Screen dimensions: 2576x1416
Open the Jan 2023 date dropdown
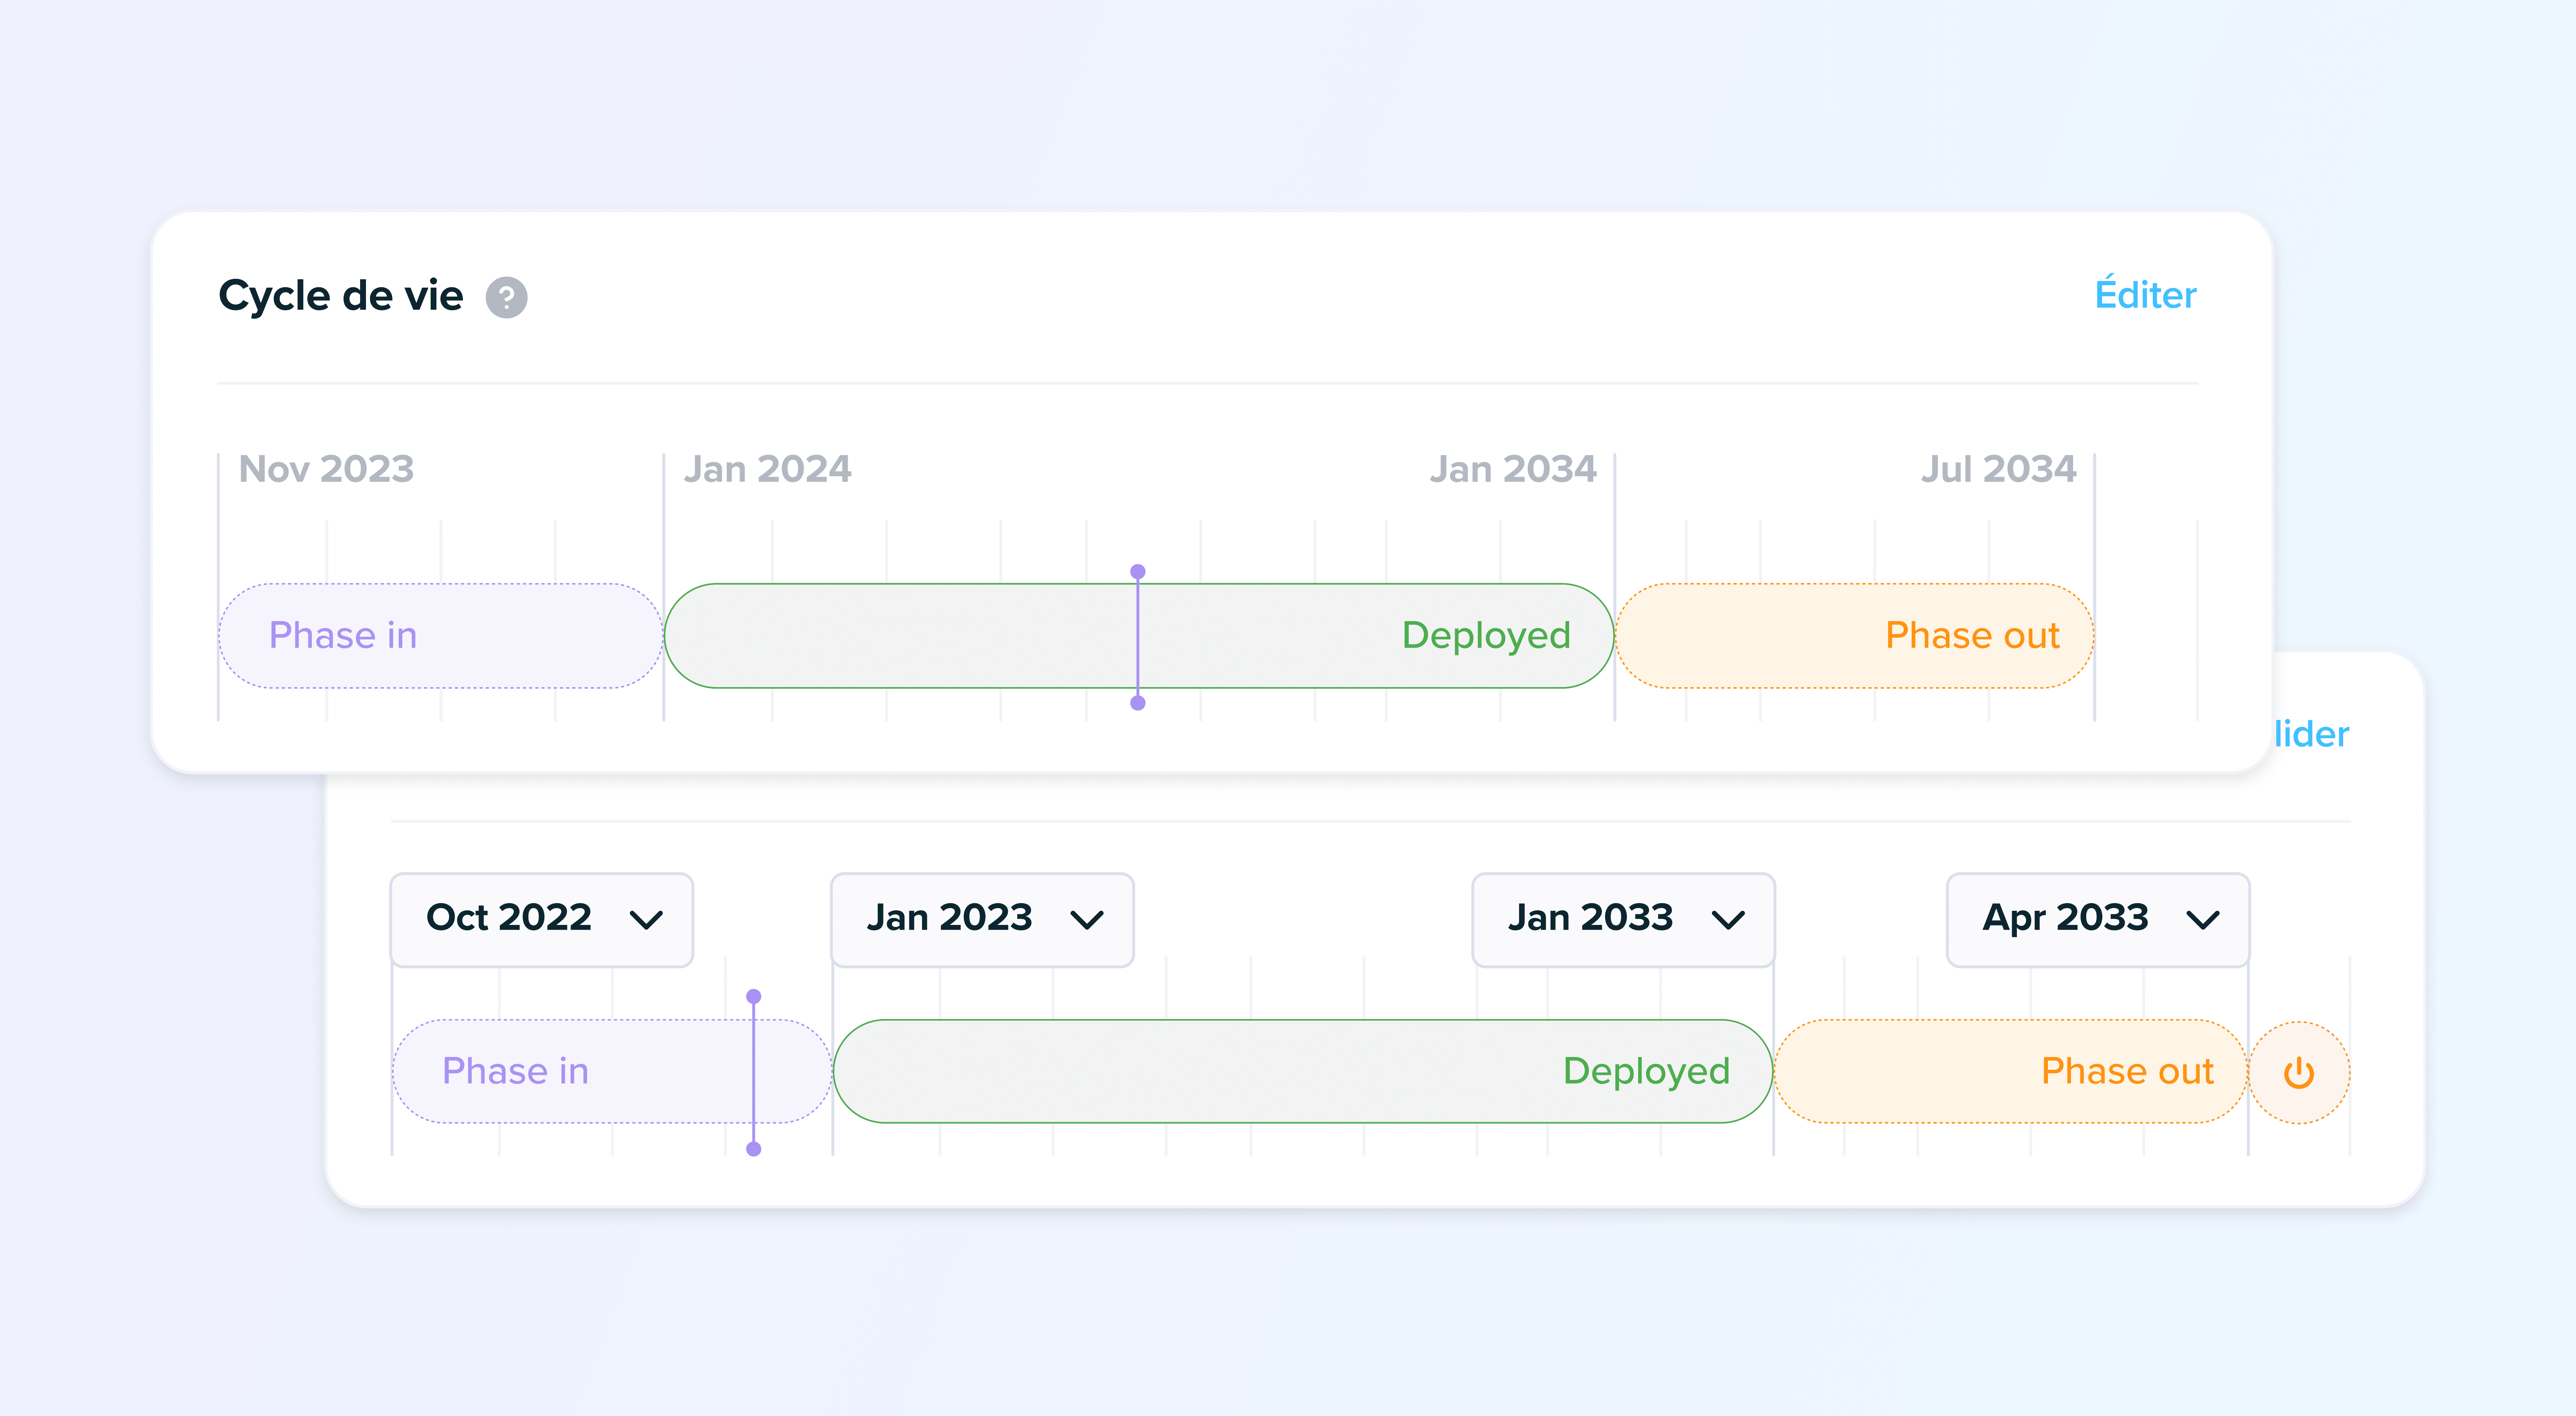click(x=982, y=918)
